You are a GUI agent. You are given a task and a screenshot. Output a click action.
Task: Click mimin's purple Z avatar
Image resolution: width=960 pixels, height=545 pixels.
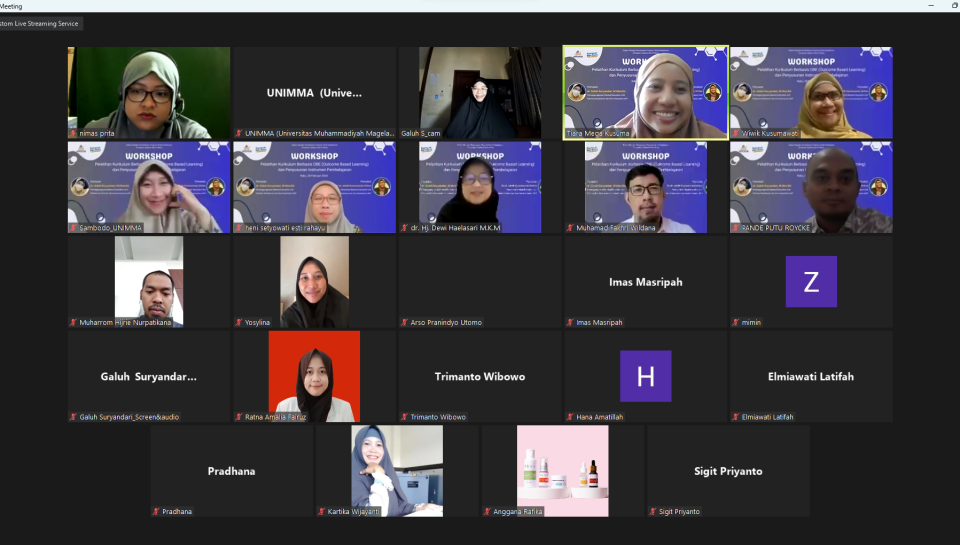click(811, 282)
